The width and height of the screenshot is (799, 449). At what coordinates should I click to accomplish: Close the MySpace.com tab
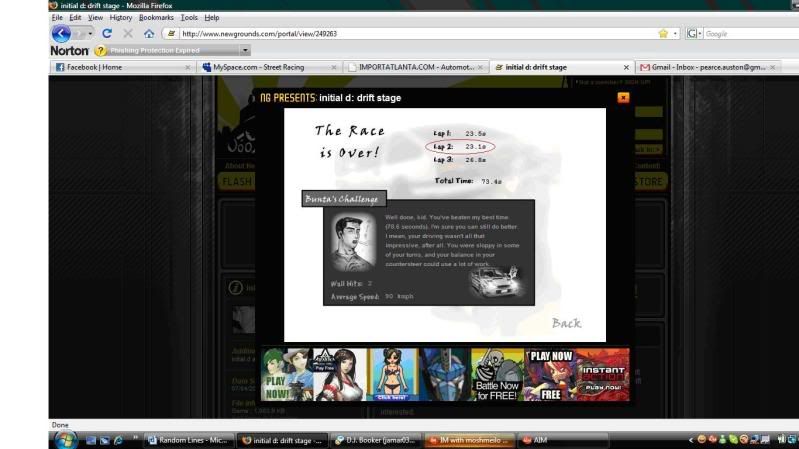tap(334, 67)
